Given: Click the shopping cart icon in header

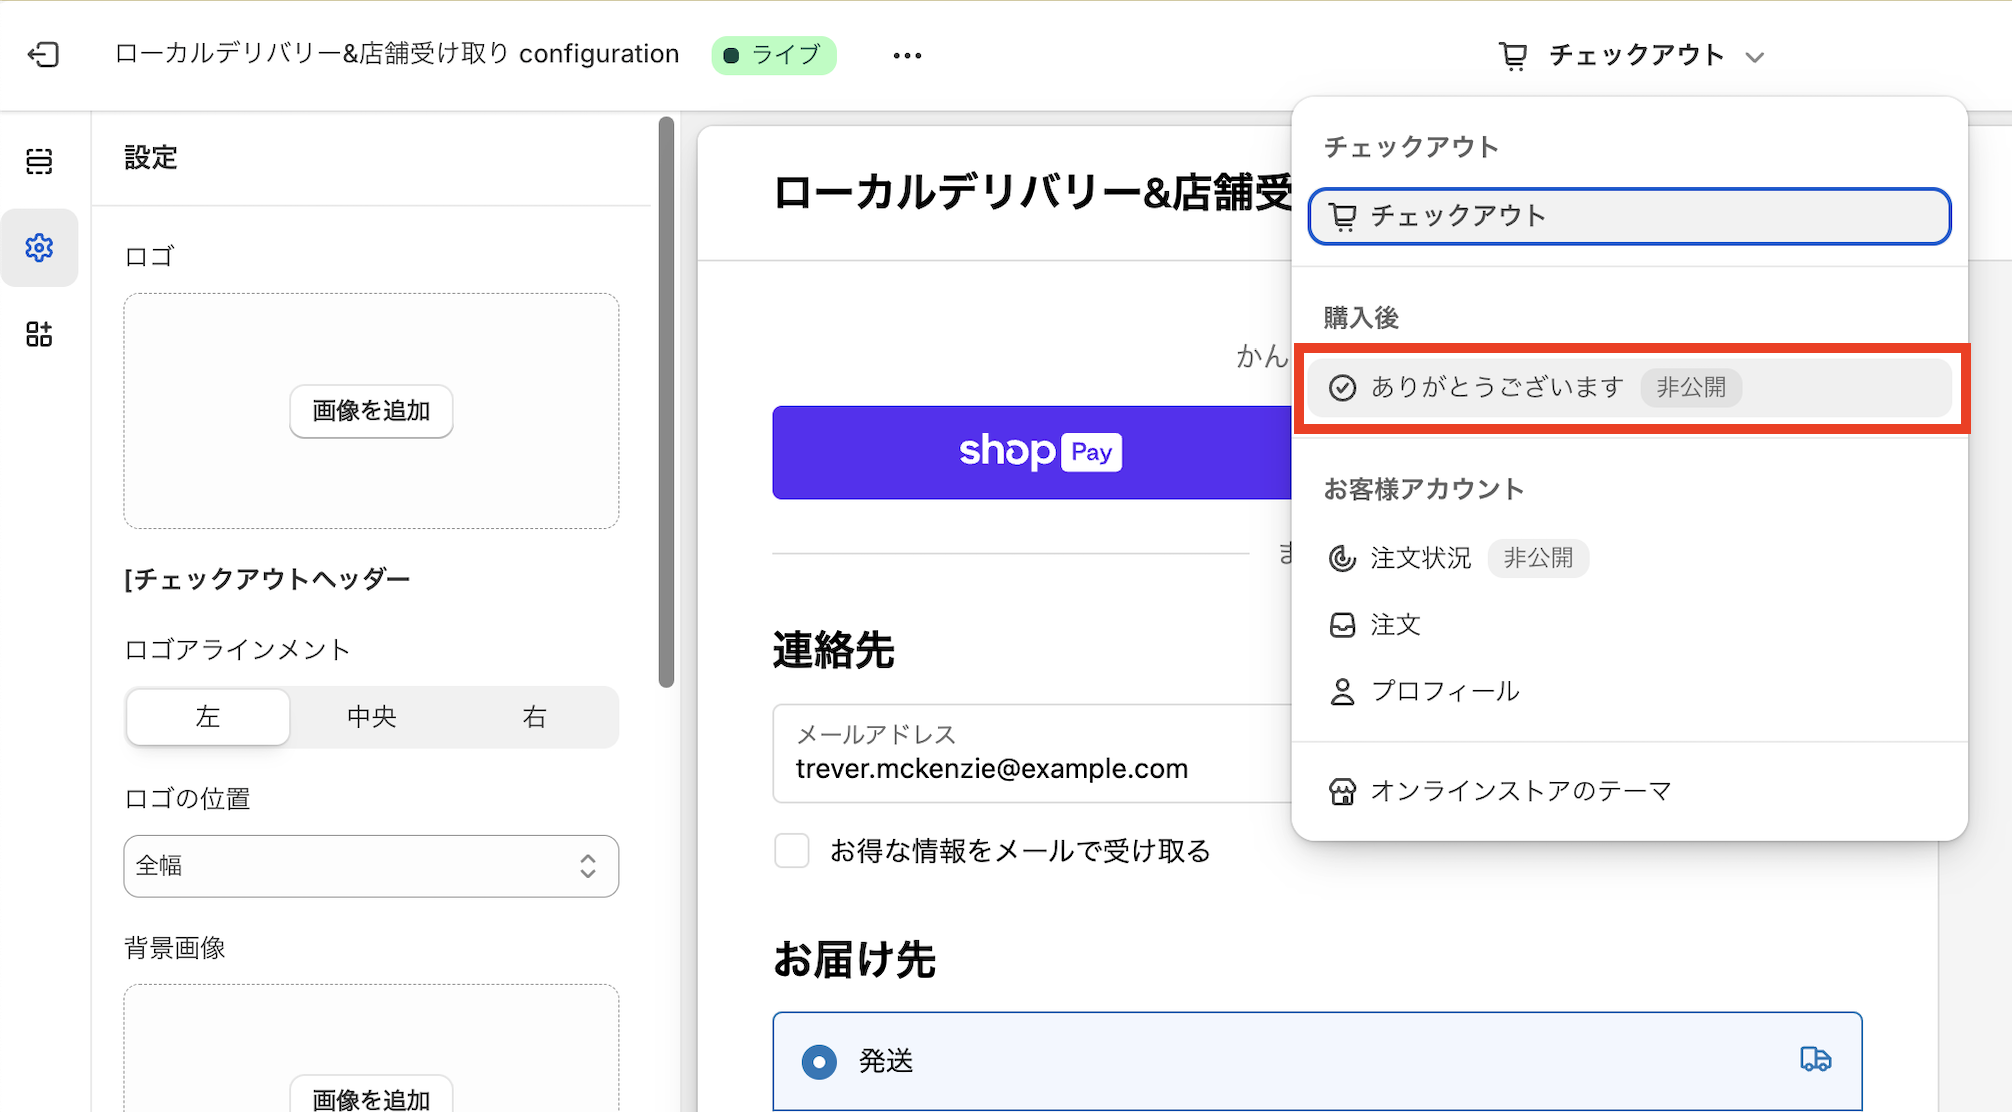Looking at the screenshot, I should pyautogui.click(x=1513, y=55).
